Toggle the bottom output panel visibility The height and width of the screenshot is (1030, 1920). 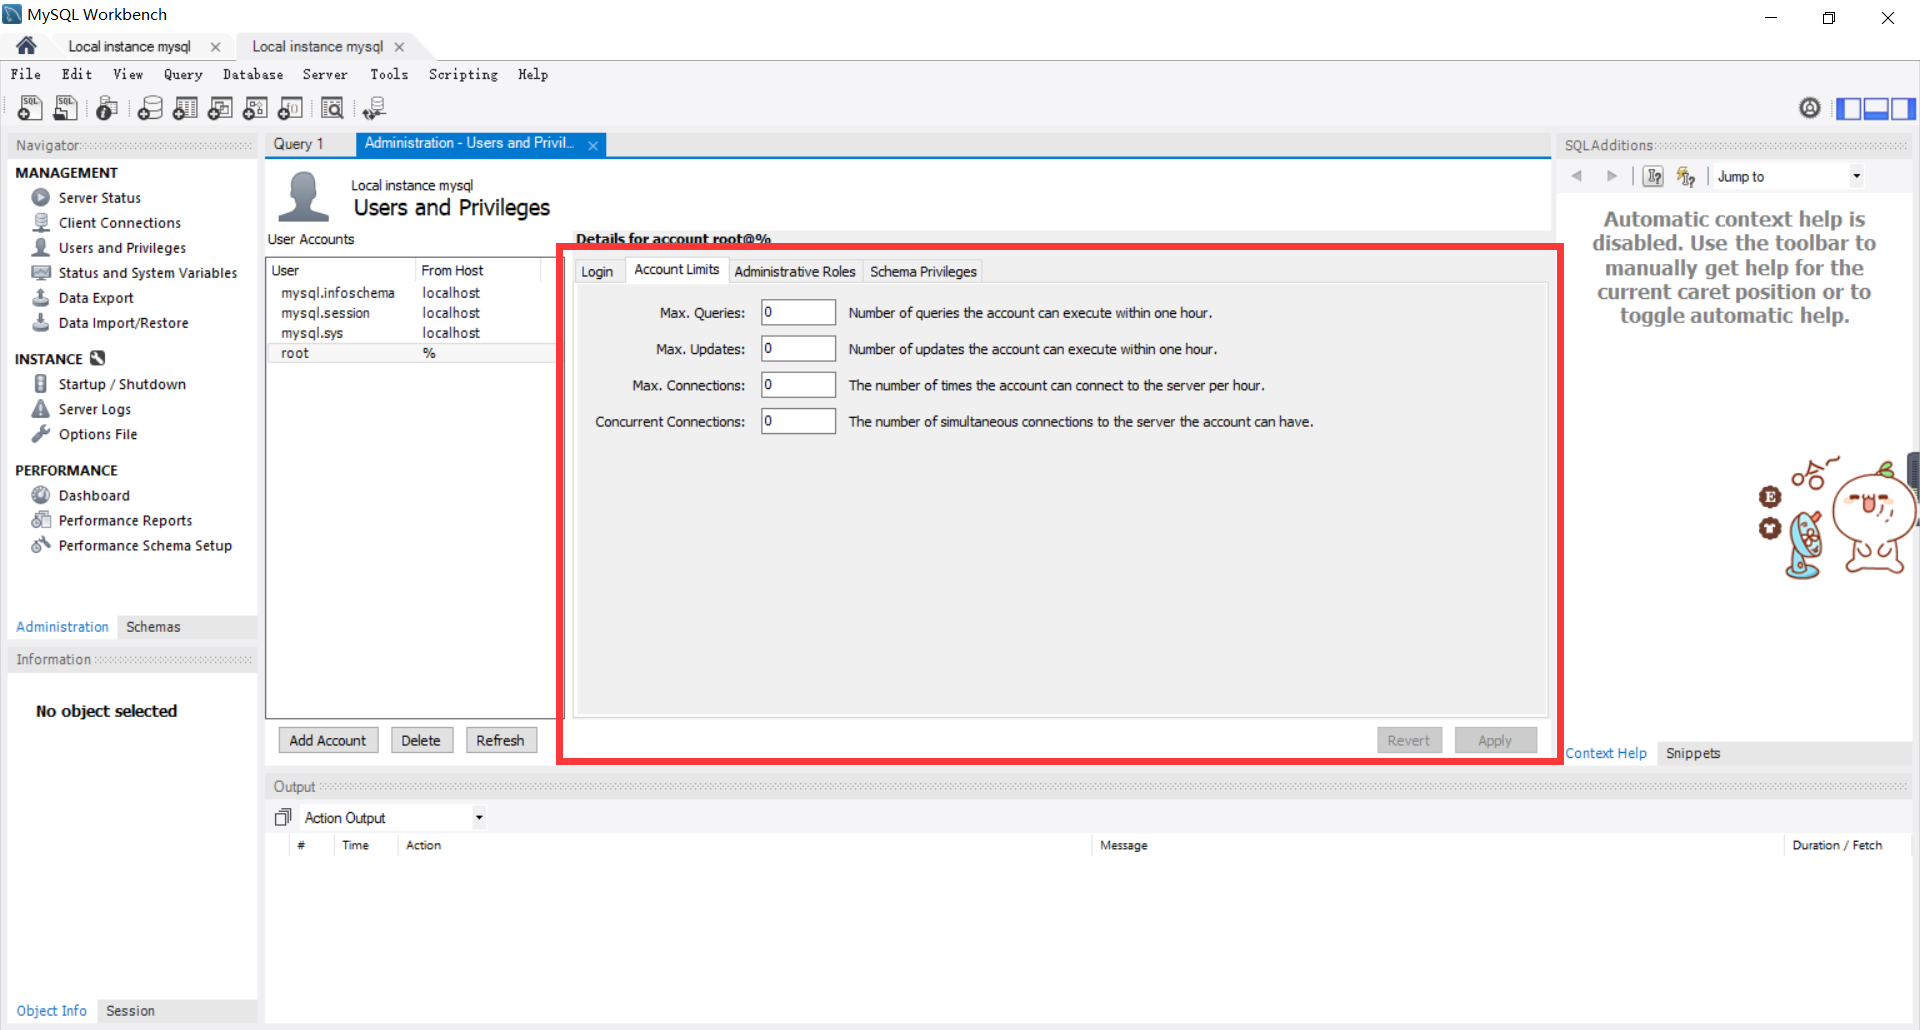pyautogui.click(x=1876, y=108)
